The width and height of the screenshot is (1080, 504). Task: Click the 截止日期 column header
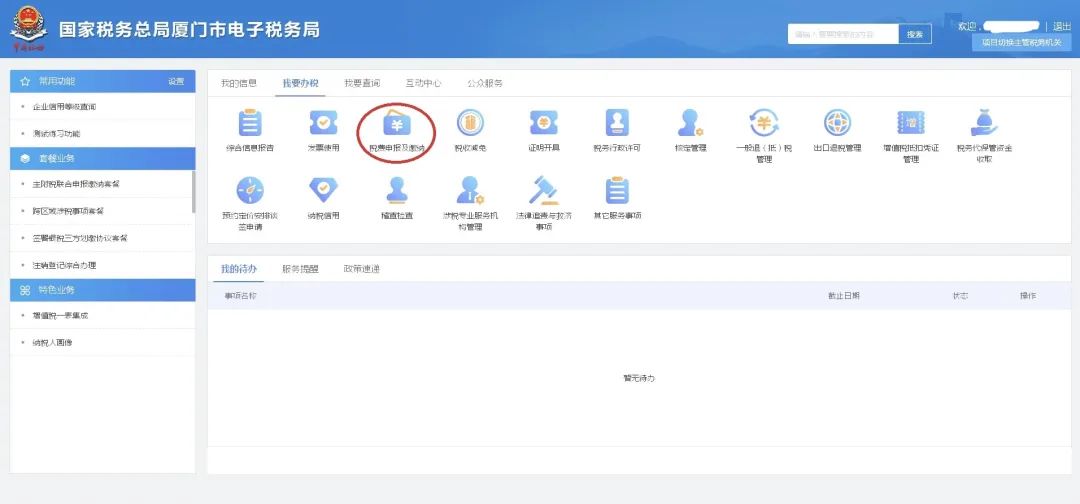pyautogui.click(x=844, y=296)
